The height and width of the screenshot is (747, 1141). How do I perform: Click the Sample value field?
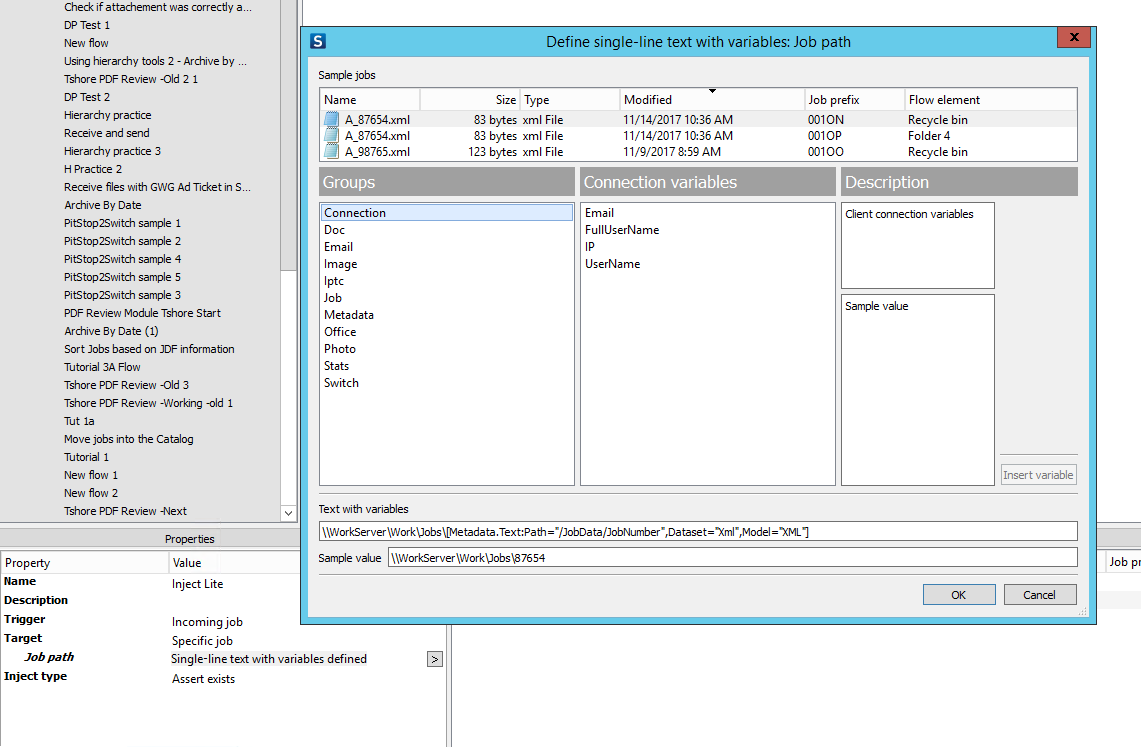[x=732, y=558]
